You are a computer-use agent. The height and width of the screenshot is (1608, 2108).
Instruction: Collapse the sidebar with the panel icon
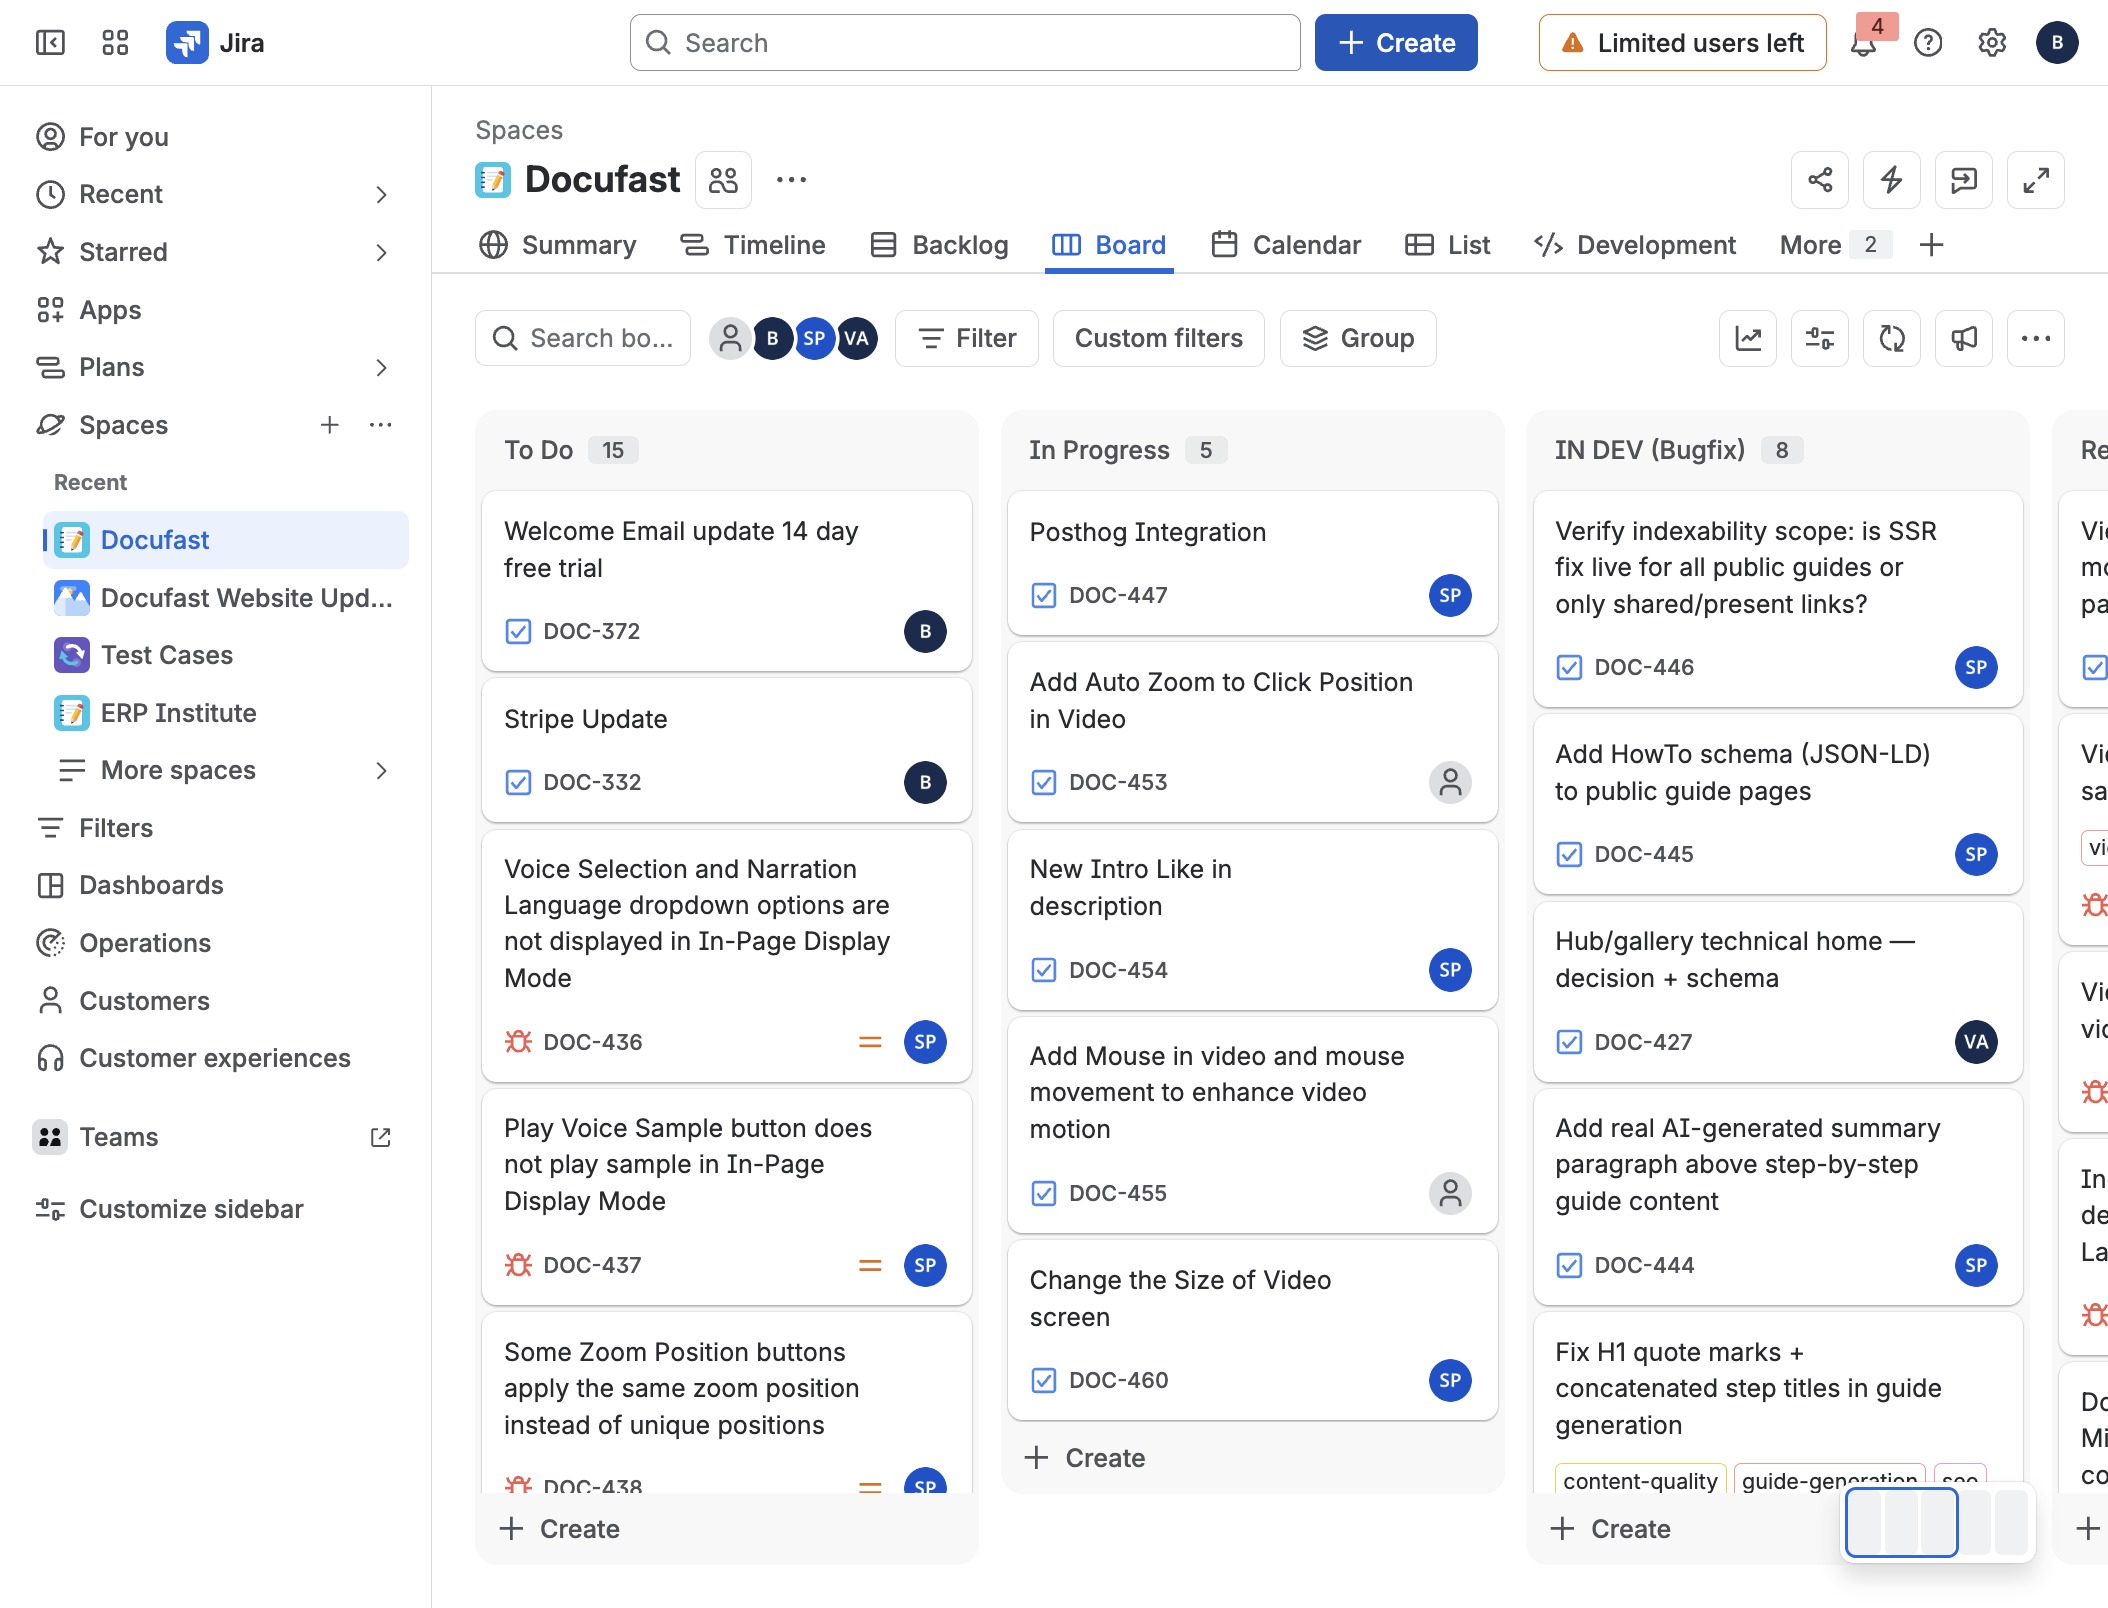tap(50, 42)
